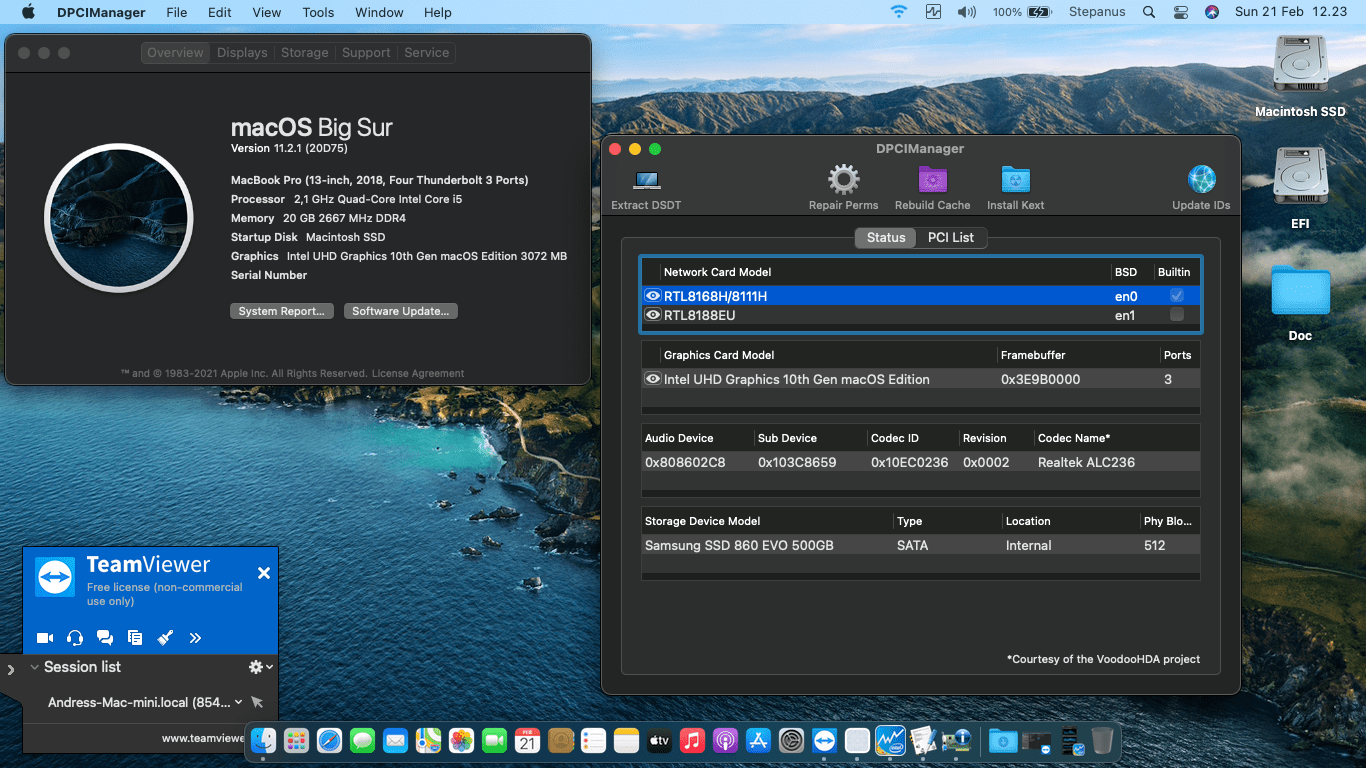Open the Tools menu
The width and height of the screenshot is (1366, 768).
point(317,12)
